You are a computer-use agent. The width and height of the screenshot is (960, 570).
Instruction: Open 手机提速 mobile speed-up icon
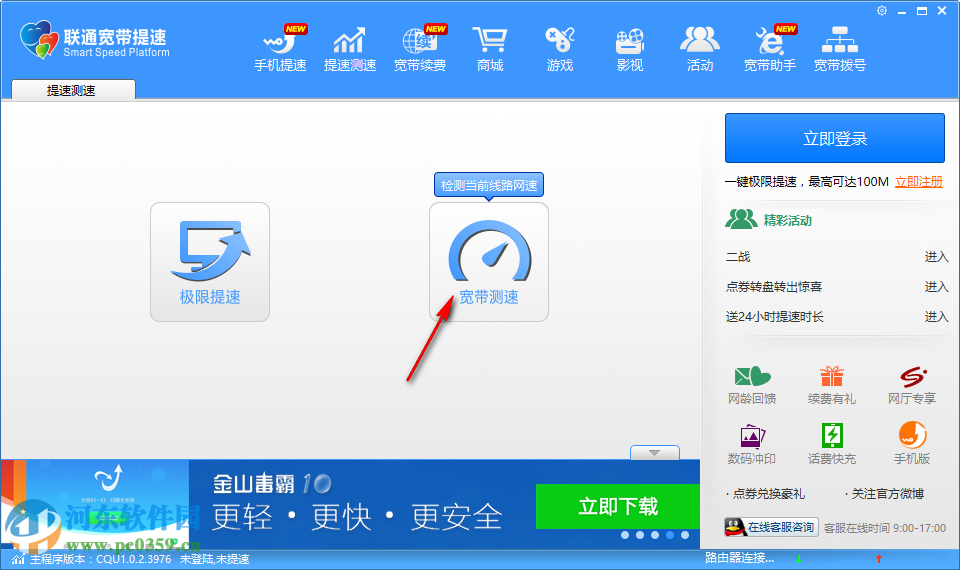pos(280,49)
